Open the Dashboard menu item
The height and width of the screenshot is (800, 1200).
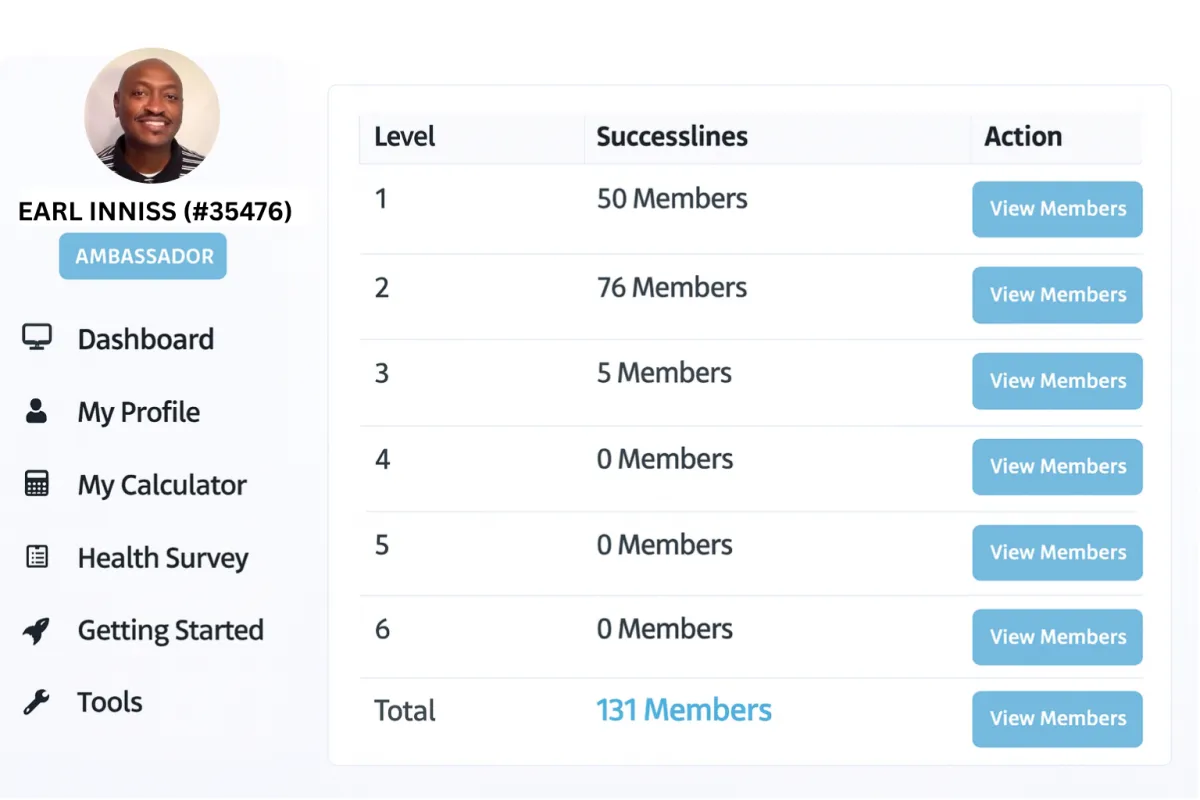coord(146,339)
